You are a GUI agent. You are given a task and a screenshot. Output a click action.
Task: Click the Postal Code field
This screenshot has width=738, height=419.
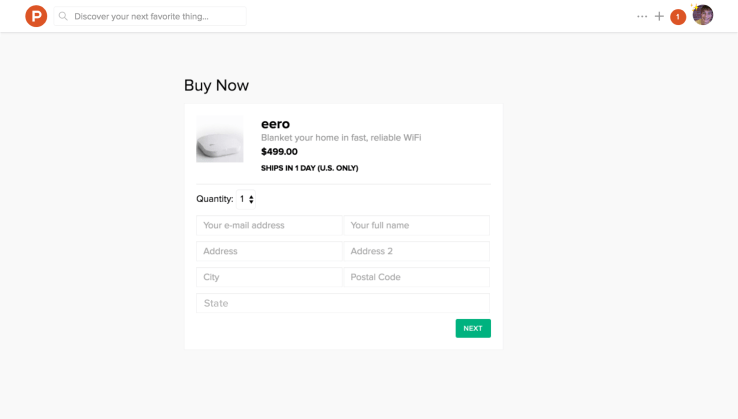416,277
